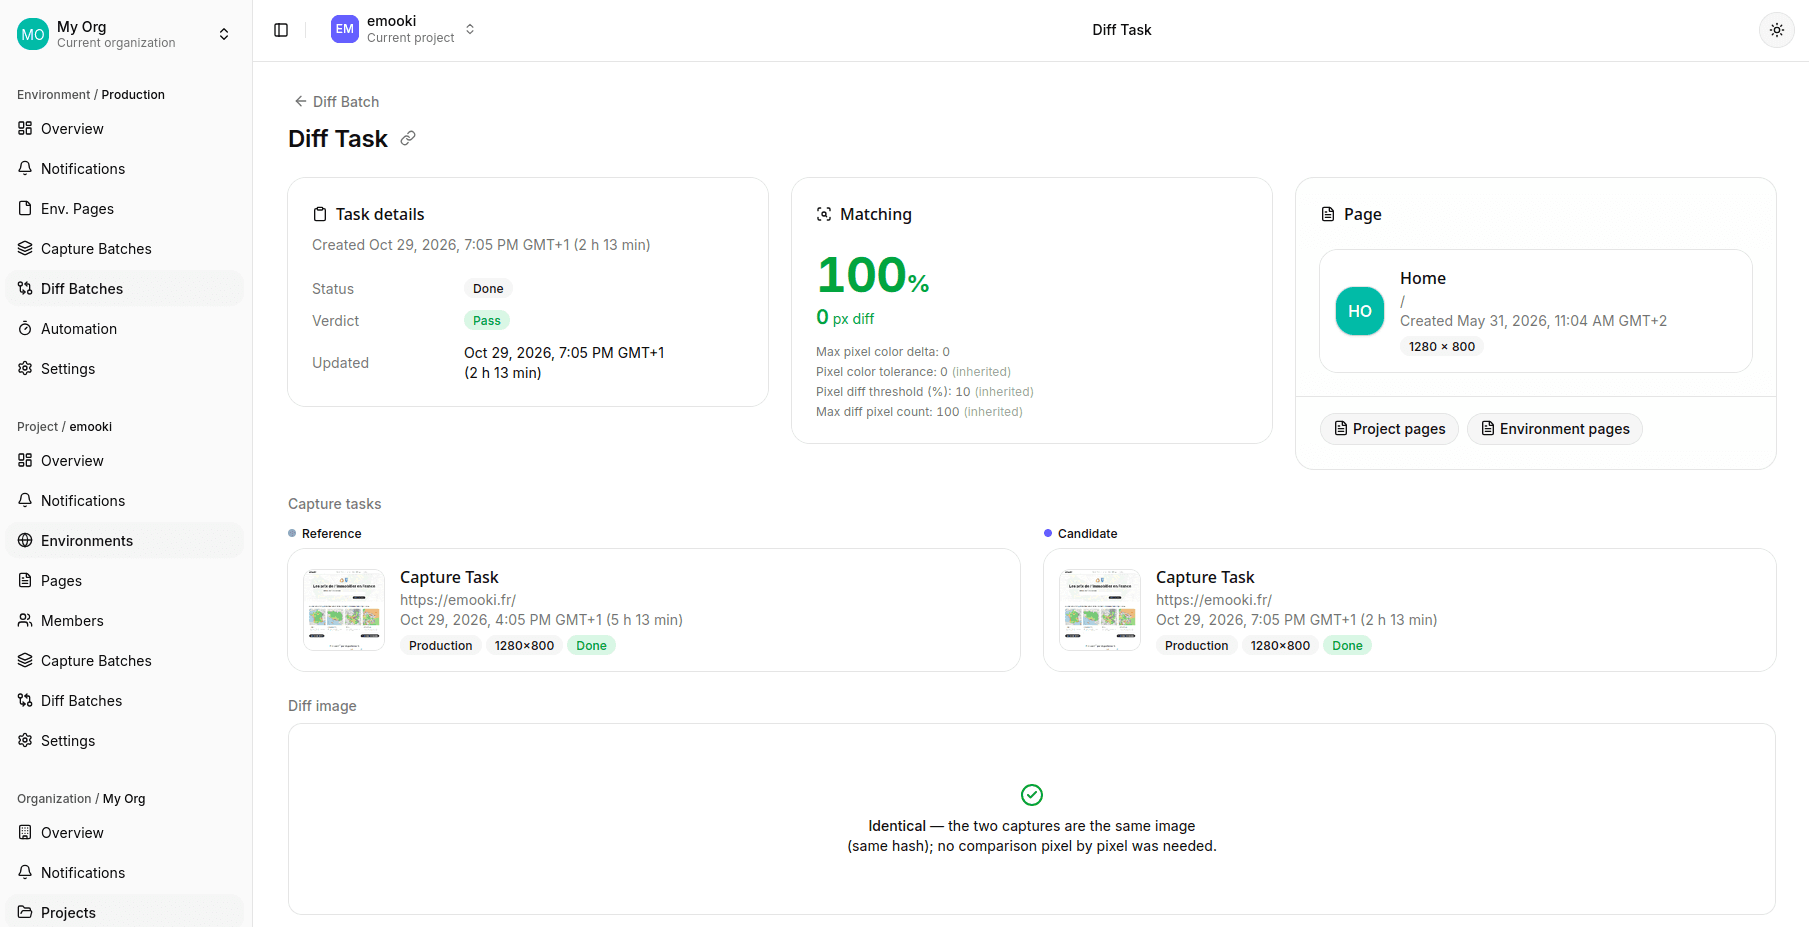Click the 1280 × 800 badge on Home page
This screenshot has width=1809, height=927.
pos(1442,347)
